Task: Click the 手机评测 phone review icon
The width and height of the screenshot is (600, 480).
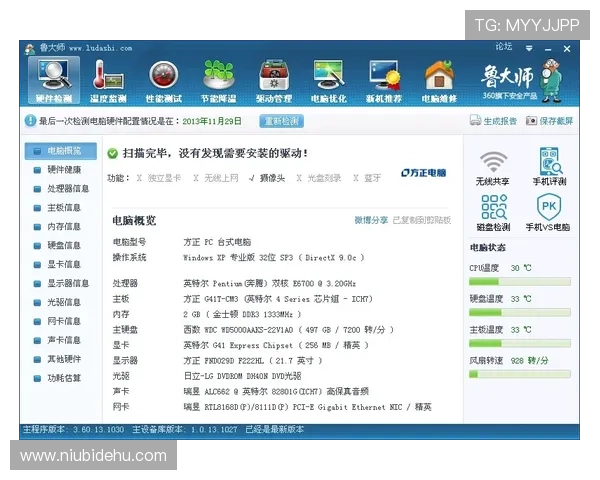Action: coord(549,166)
